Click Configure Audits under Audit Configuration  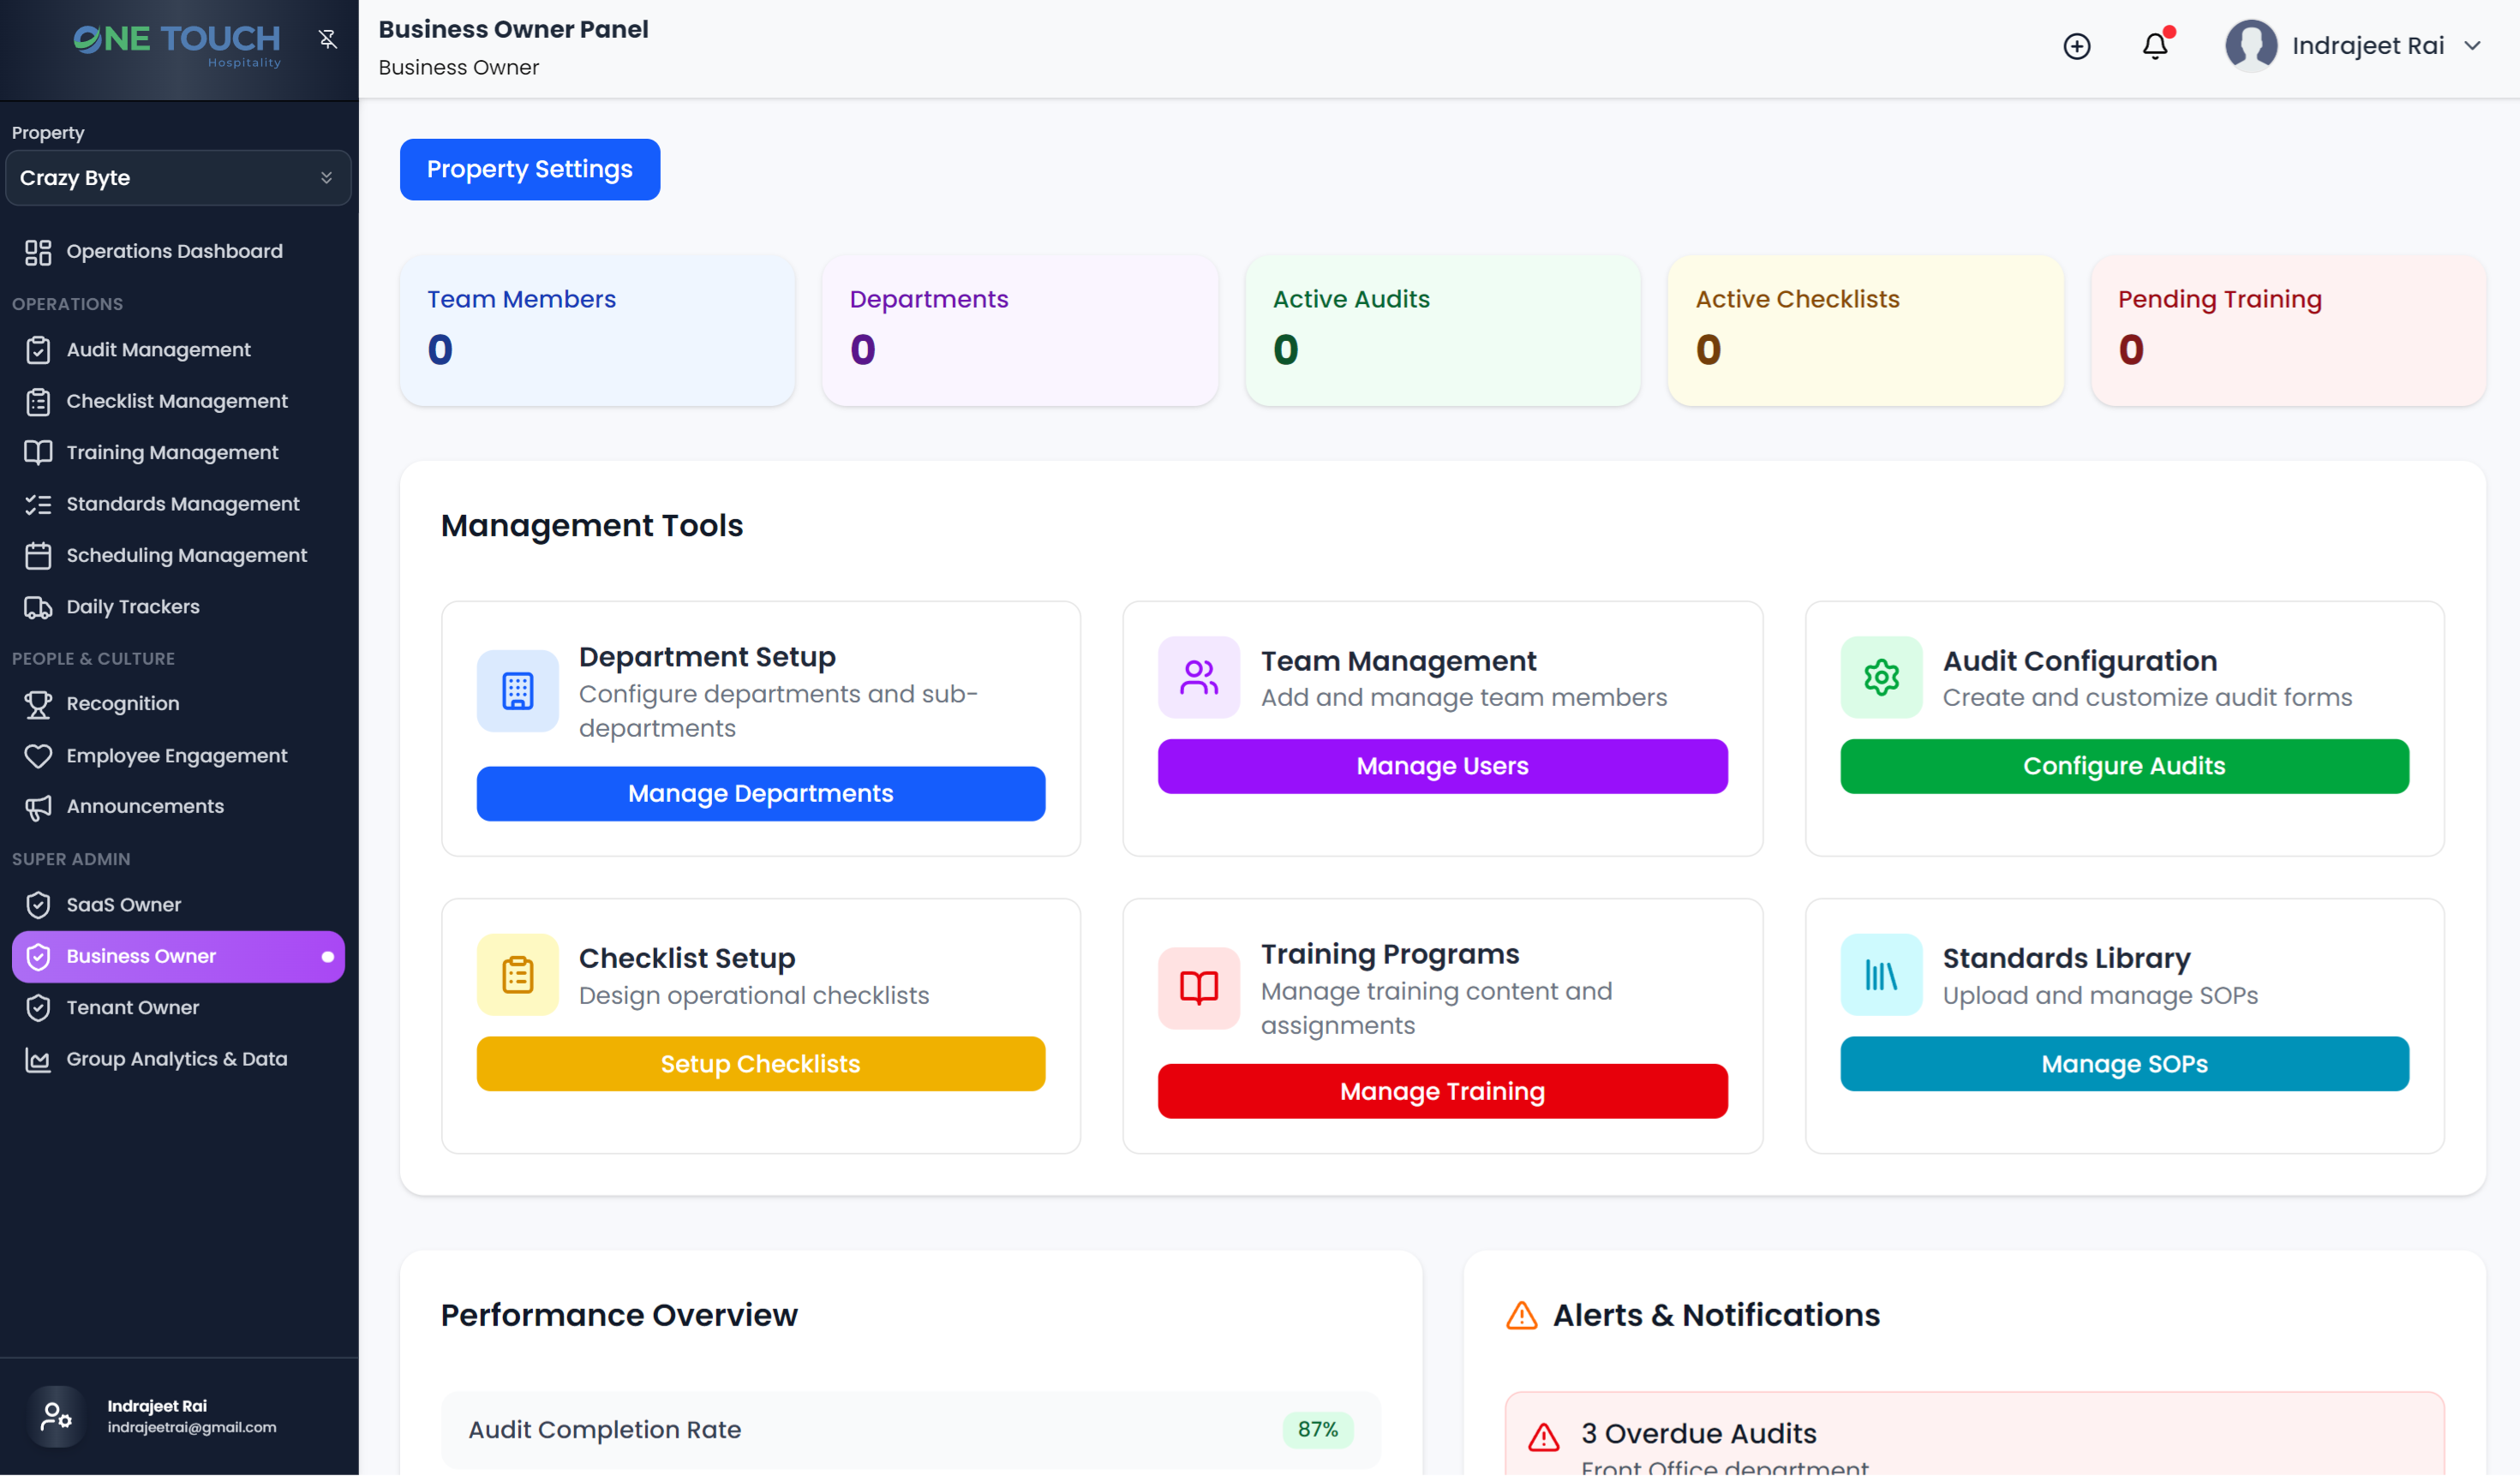tap(2124, 766)
